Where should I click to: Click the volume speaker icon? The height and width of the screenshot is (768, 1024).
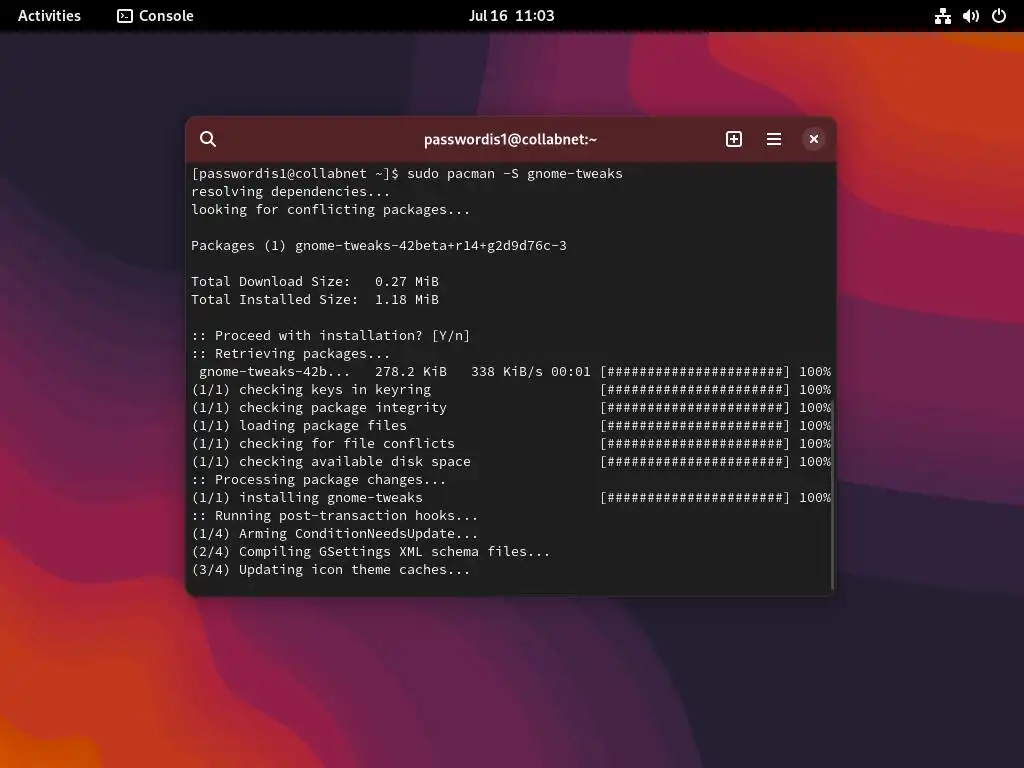tap(970, 16)
